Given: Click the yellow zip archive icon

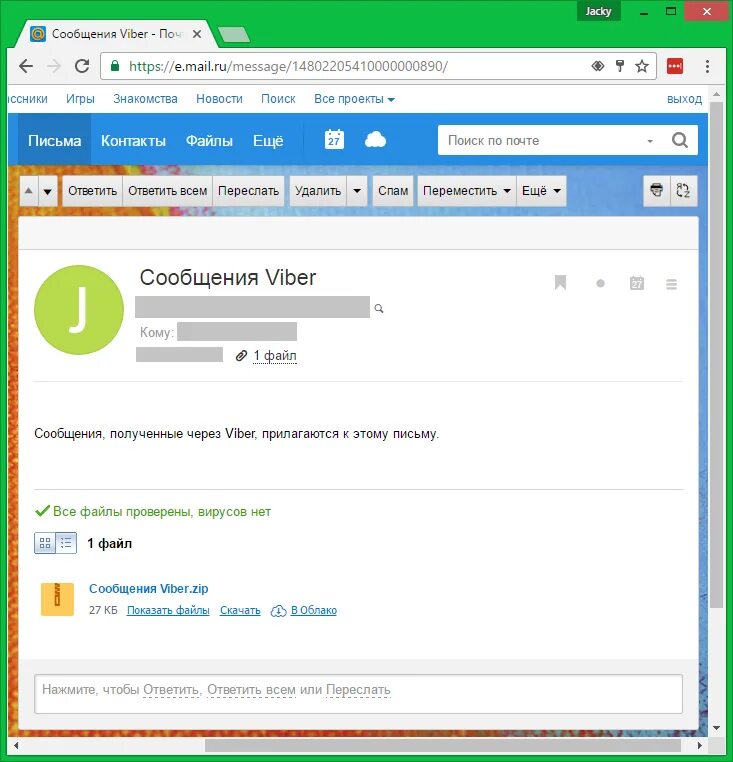Looking at the screenshot, I should [x=57, y=599].
